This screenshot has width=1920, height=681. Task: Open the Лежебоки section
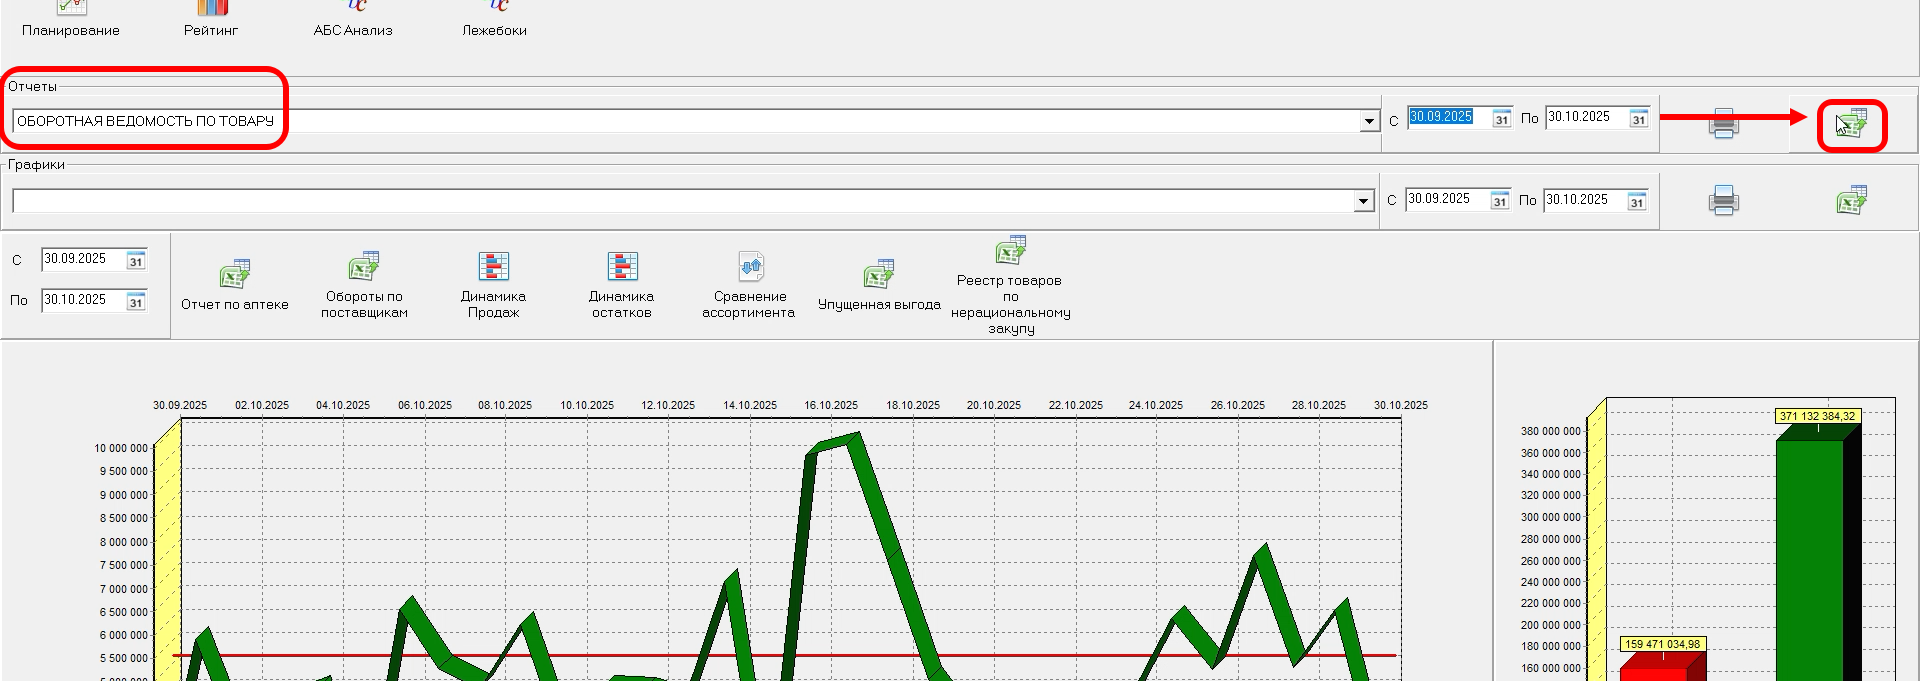tap(494, 20)
